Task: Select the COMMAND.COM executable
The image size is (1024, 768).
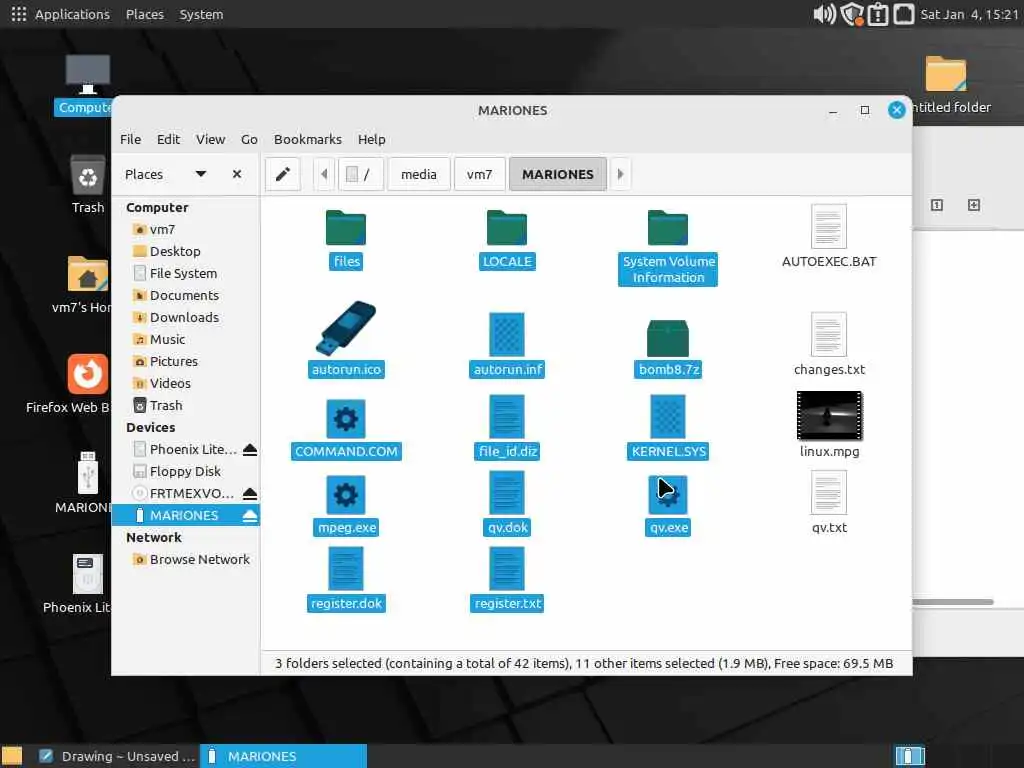Action: pyautogui.click(x=345, y=419)
